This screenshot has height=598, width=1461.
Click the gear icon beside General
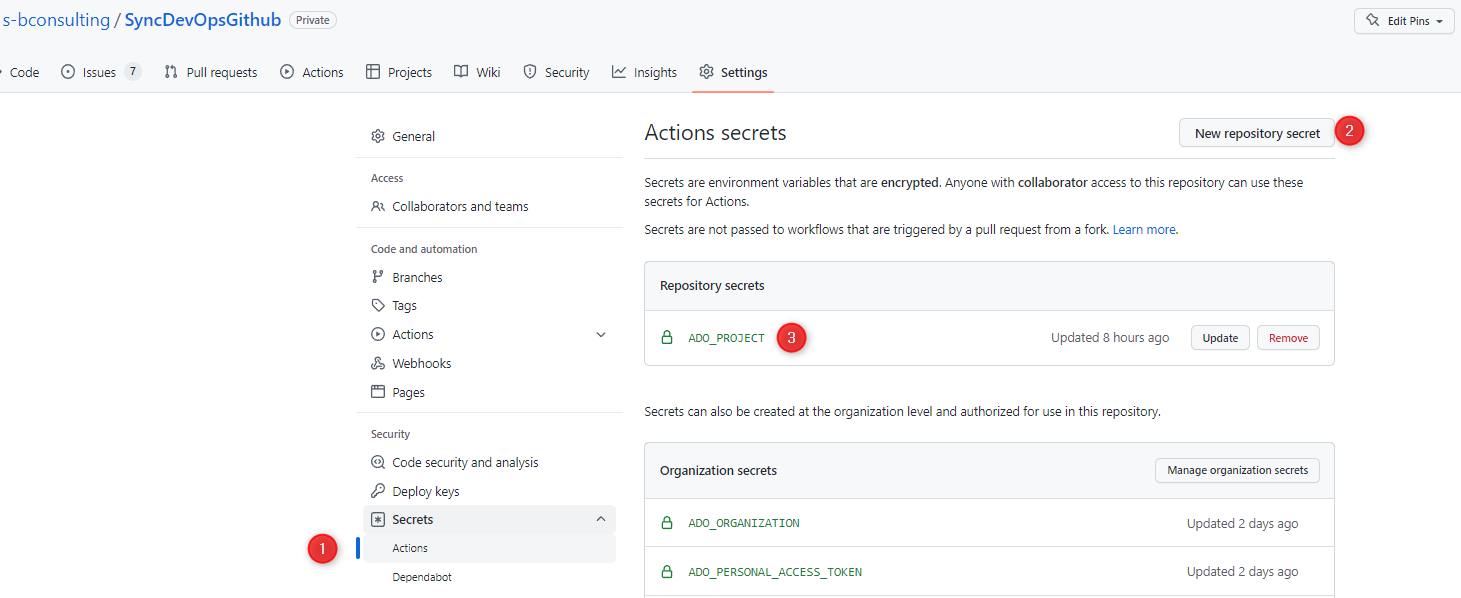point(378,135)
